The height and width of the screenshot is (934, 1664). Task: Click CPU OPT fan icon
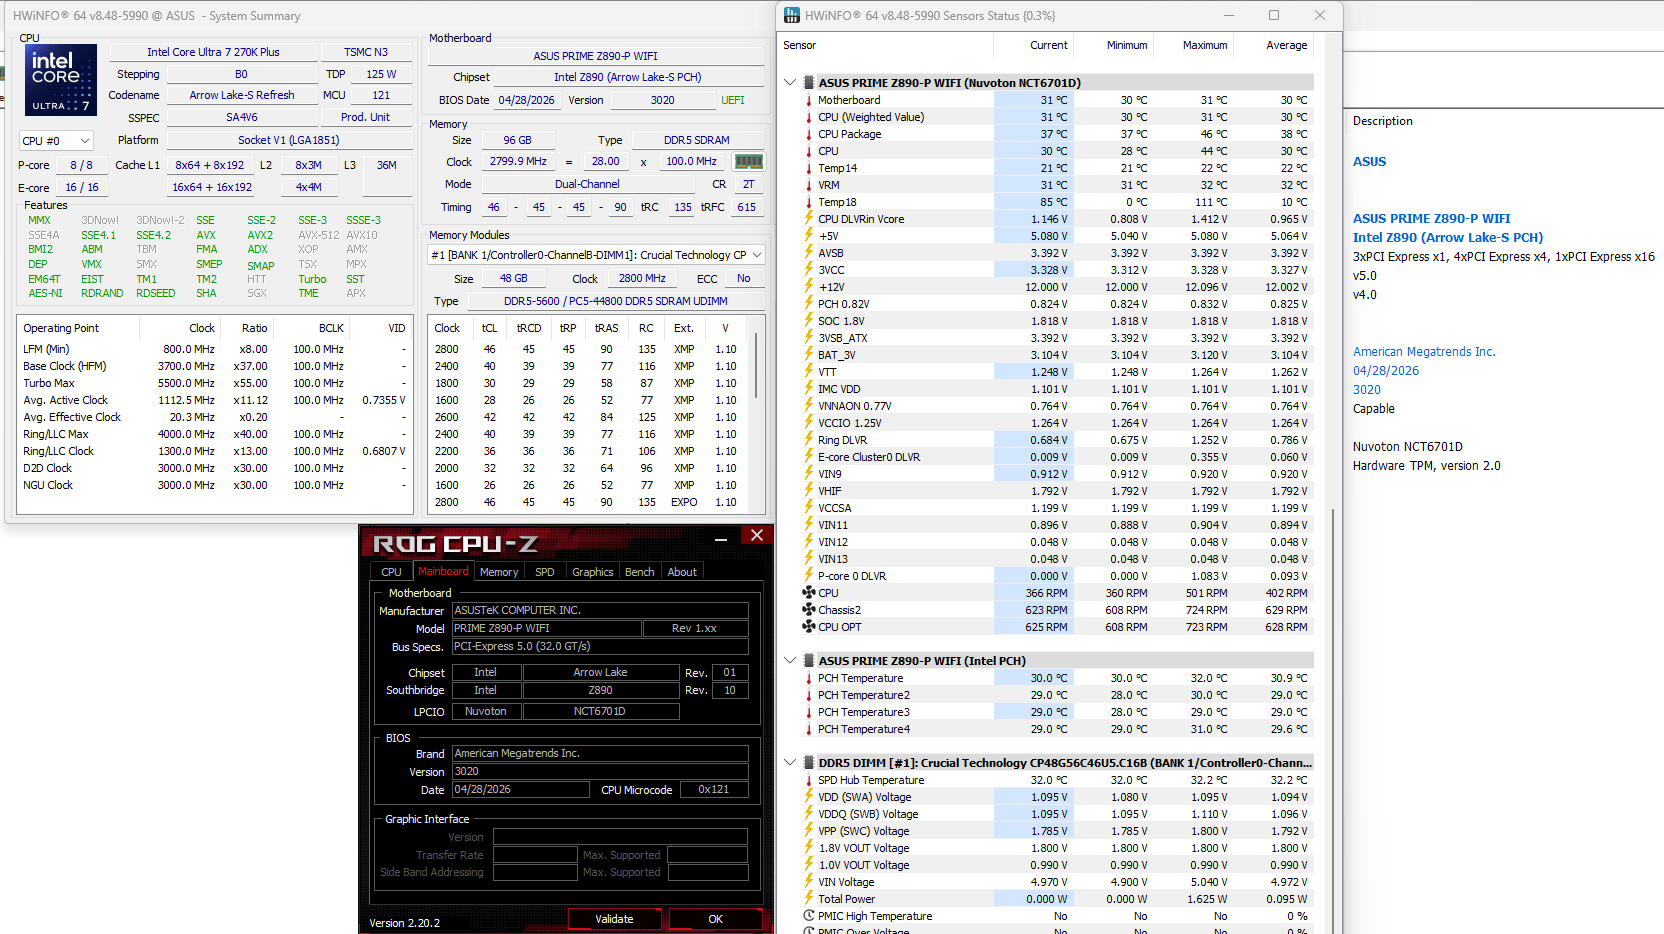pyautogui.click(x=808, y=627)
